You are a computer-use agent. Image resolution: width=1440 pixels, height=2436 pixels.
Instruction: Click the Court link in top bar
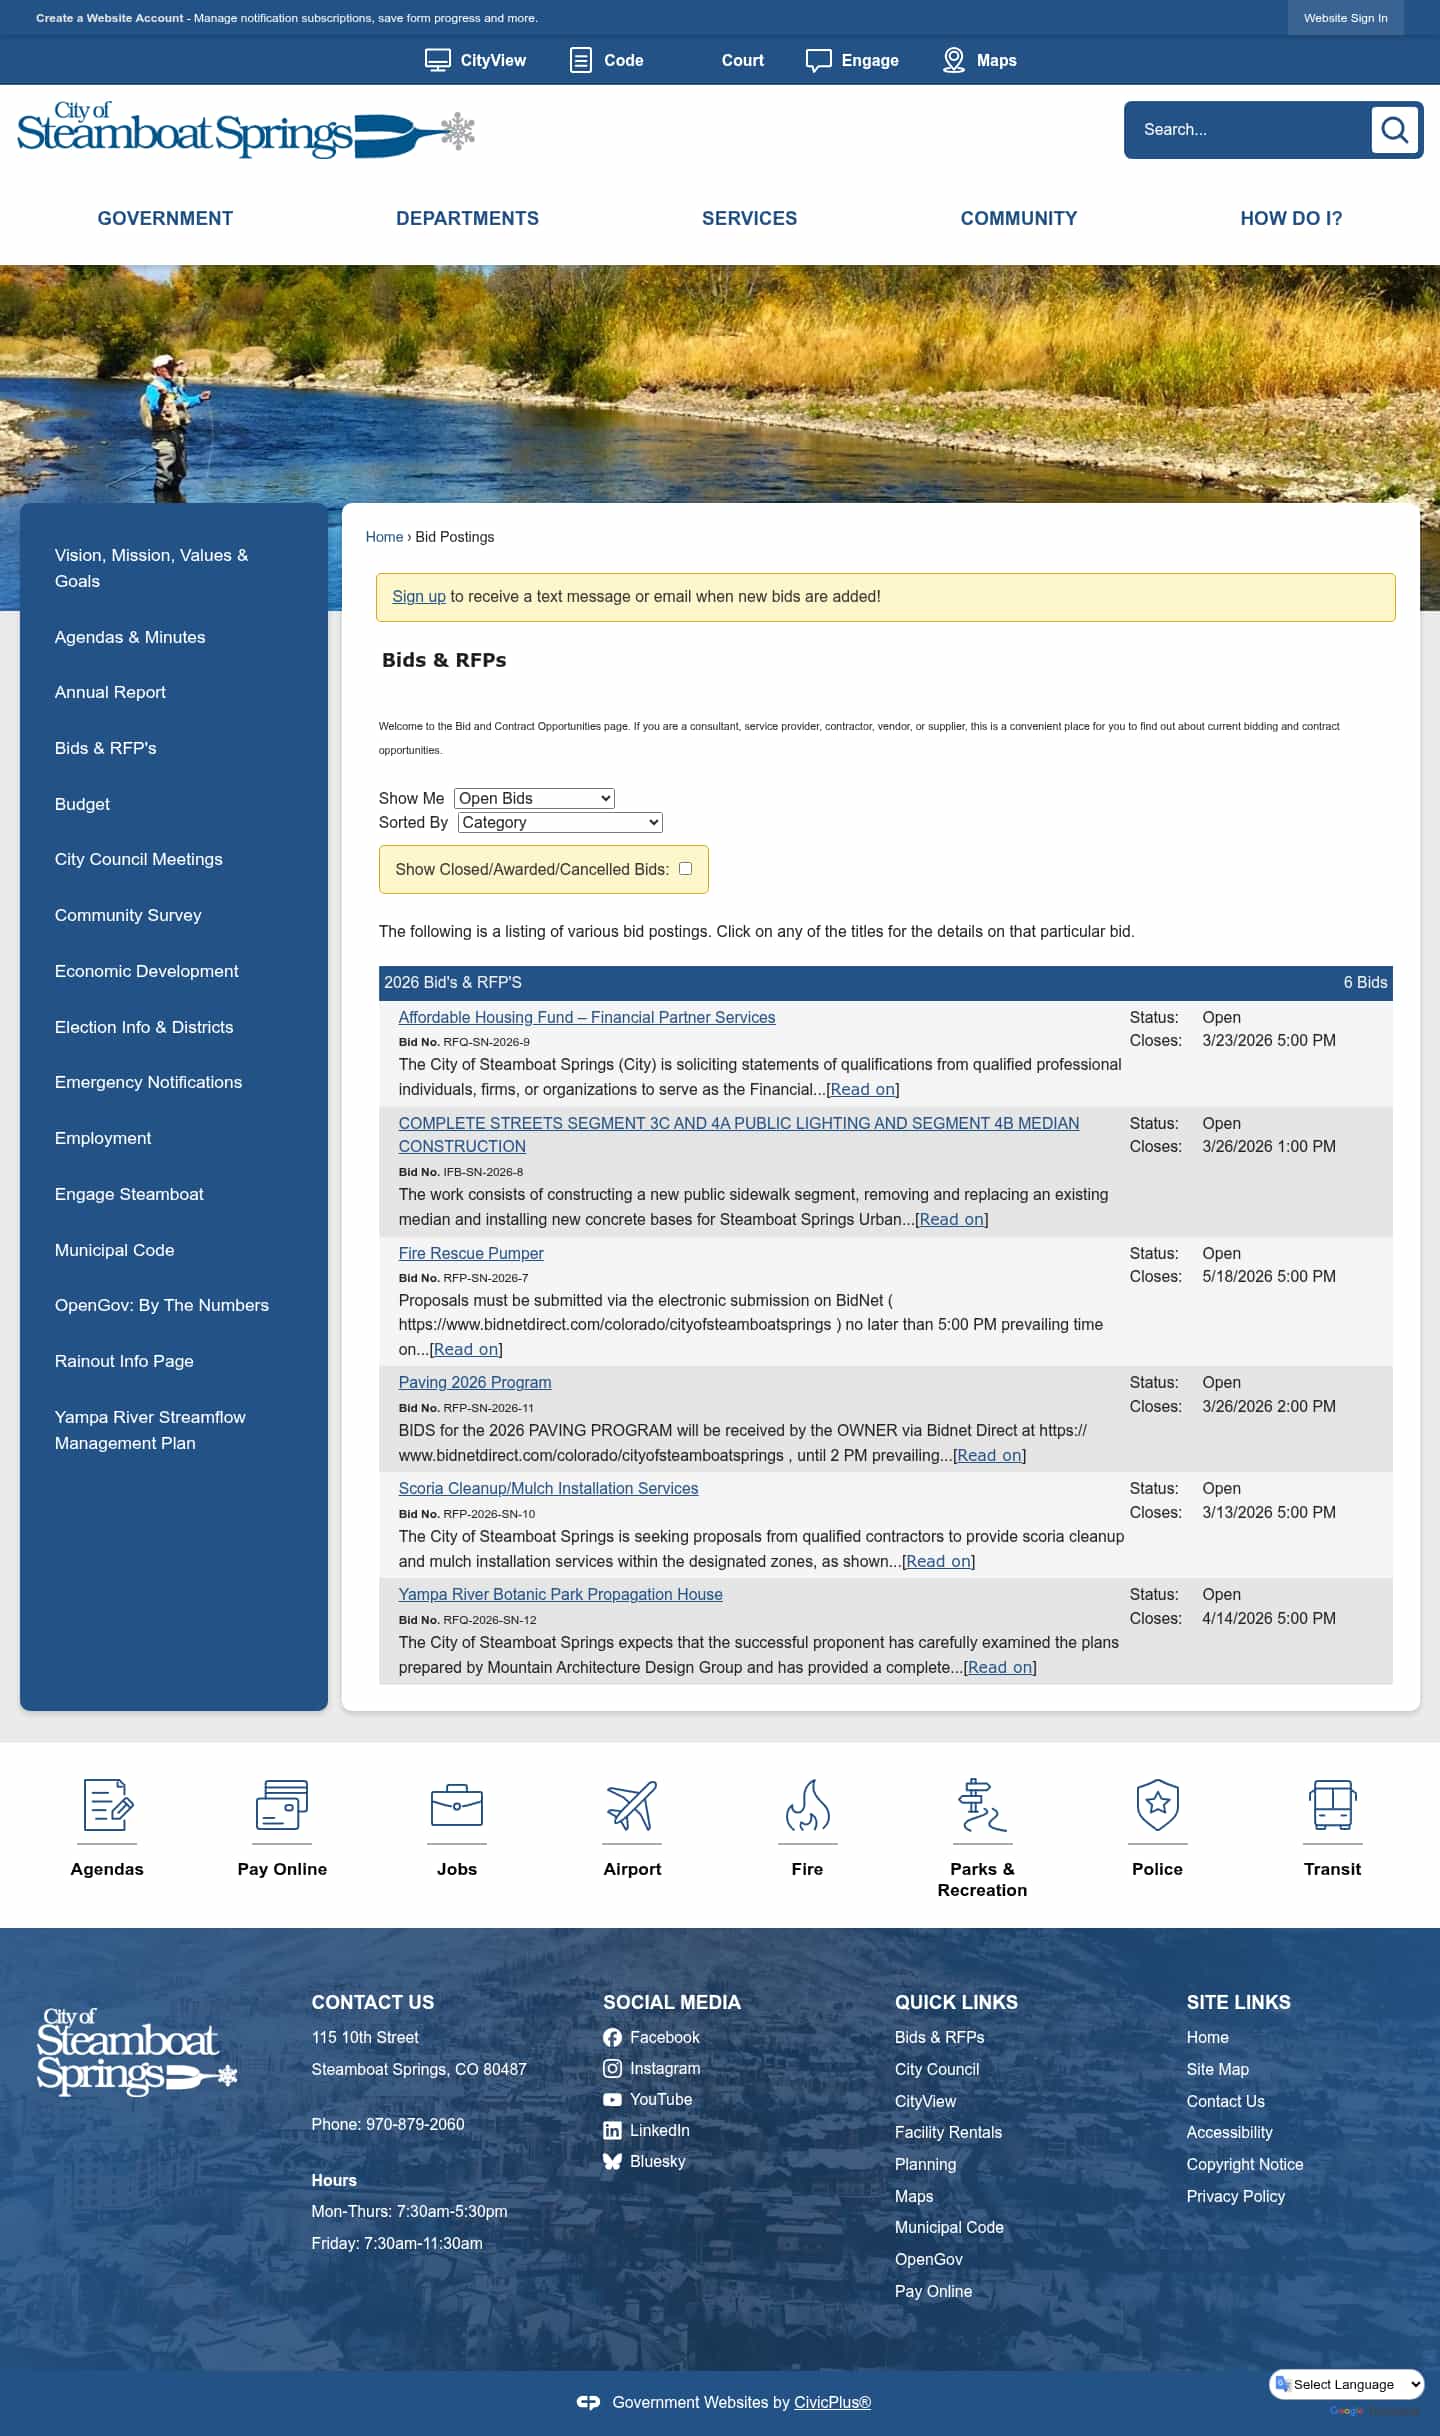[x=742, y=60]
